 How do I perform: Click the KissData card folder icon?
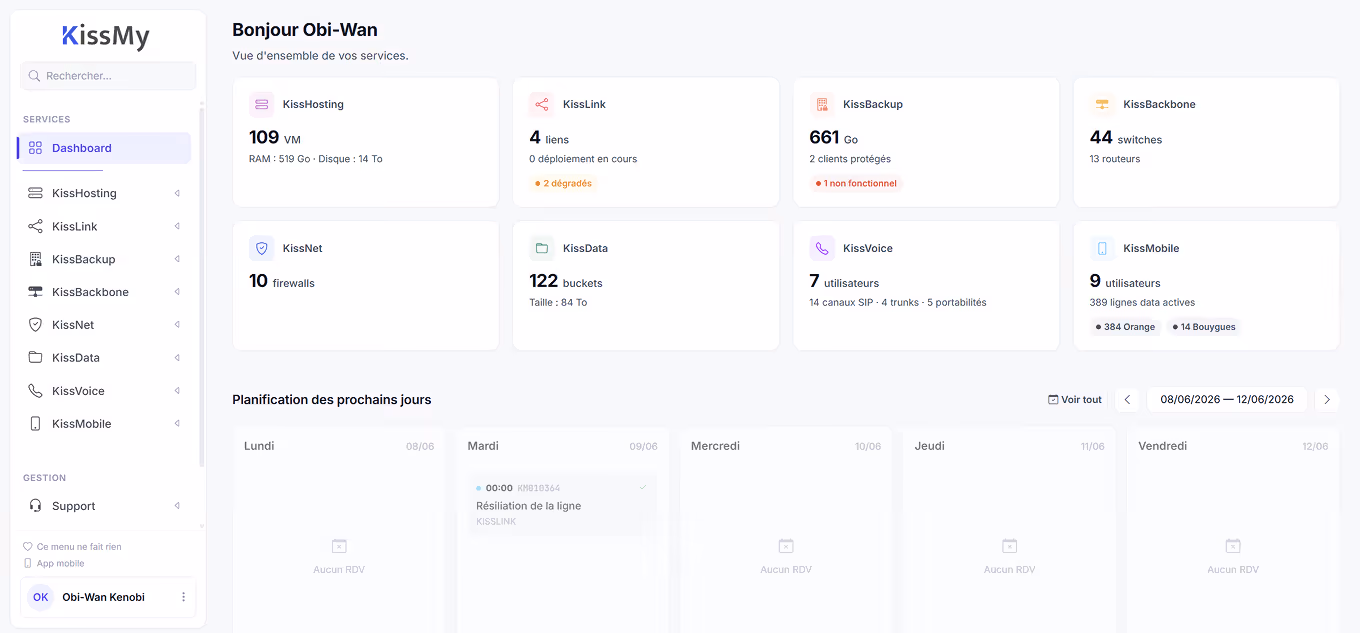(x=541, y=248)
